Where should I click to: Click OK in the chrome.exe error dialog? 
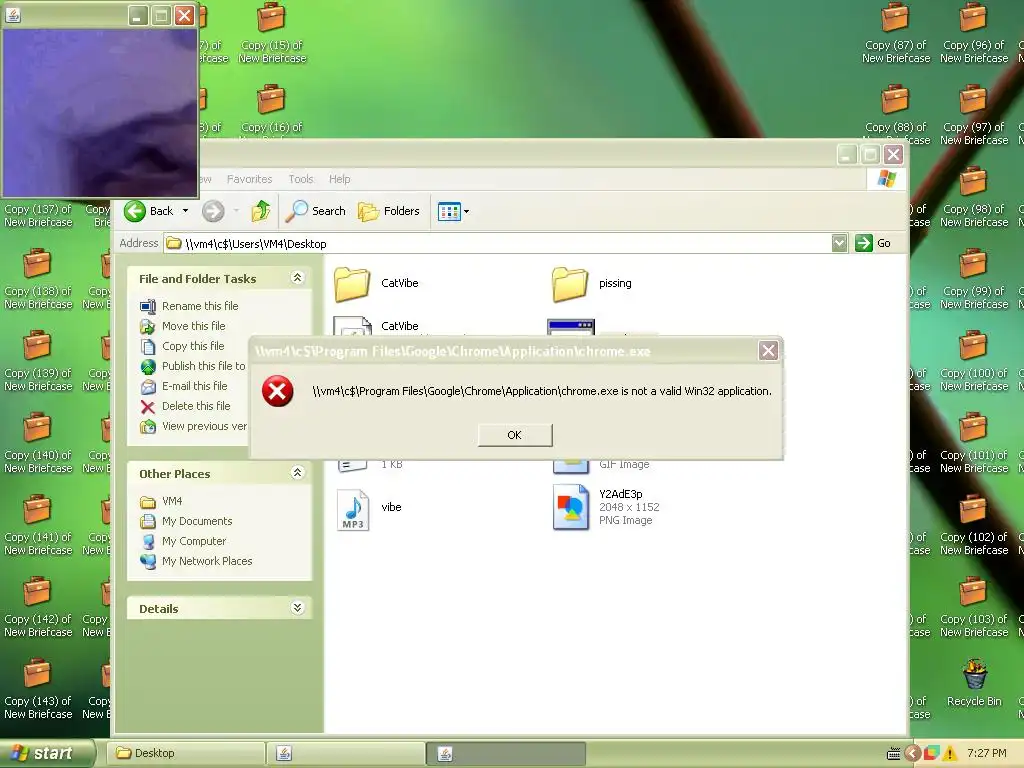515,435
